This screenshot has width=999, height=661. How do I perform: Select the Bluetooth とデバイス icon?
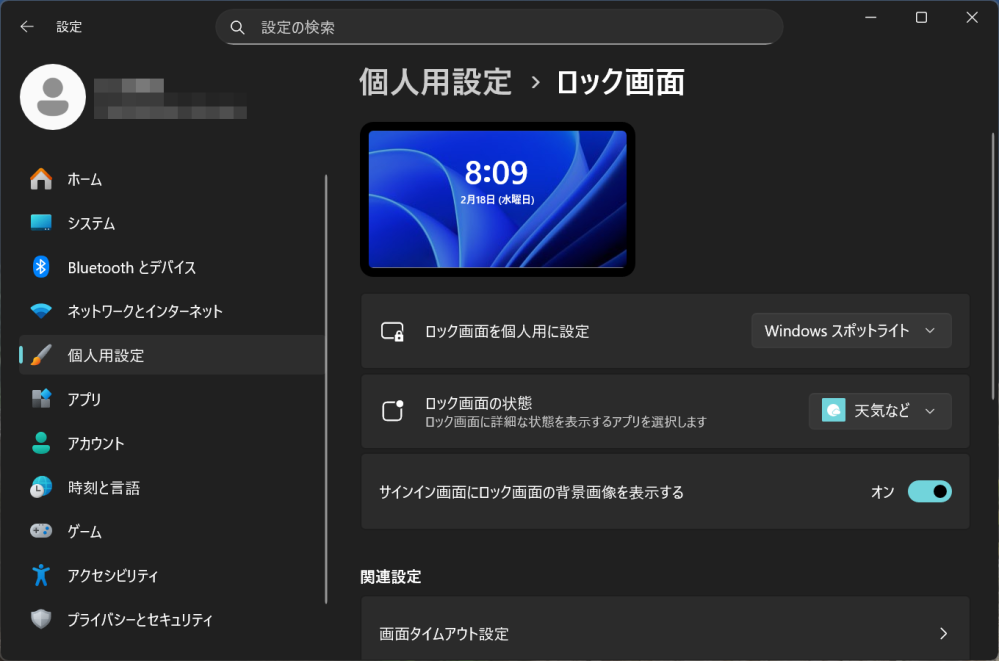pyautogui.click(x=40, y=266)
